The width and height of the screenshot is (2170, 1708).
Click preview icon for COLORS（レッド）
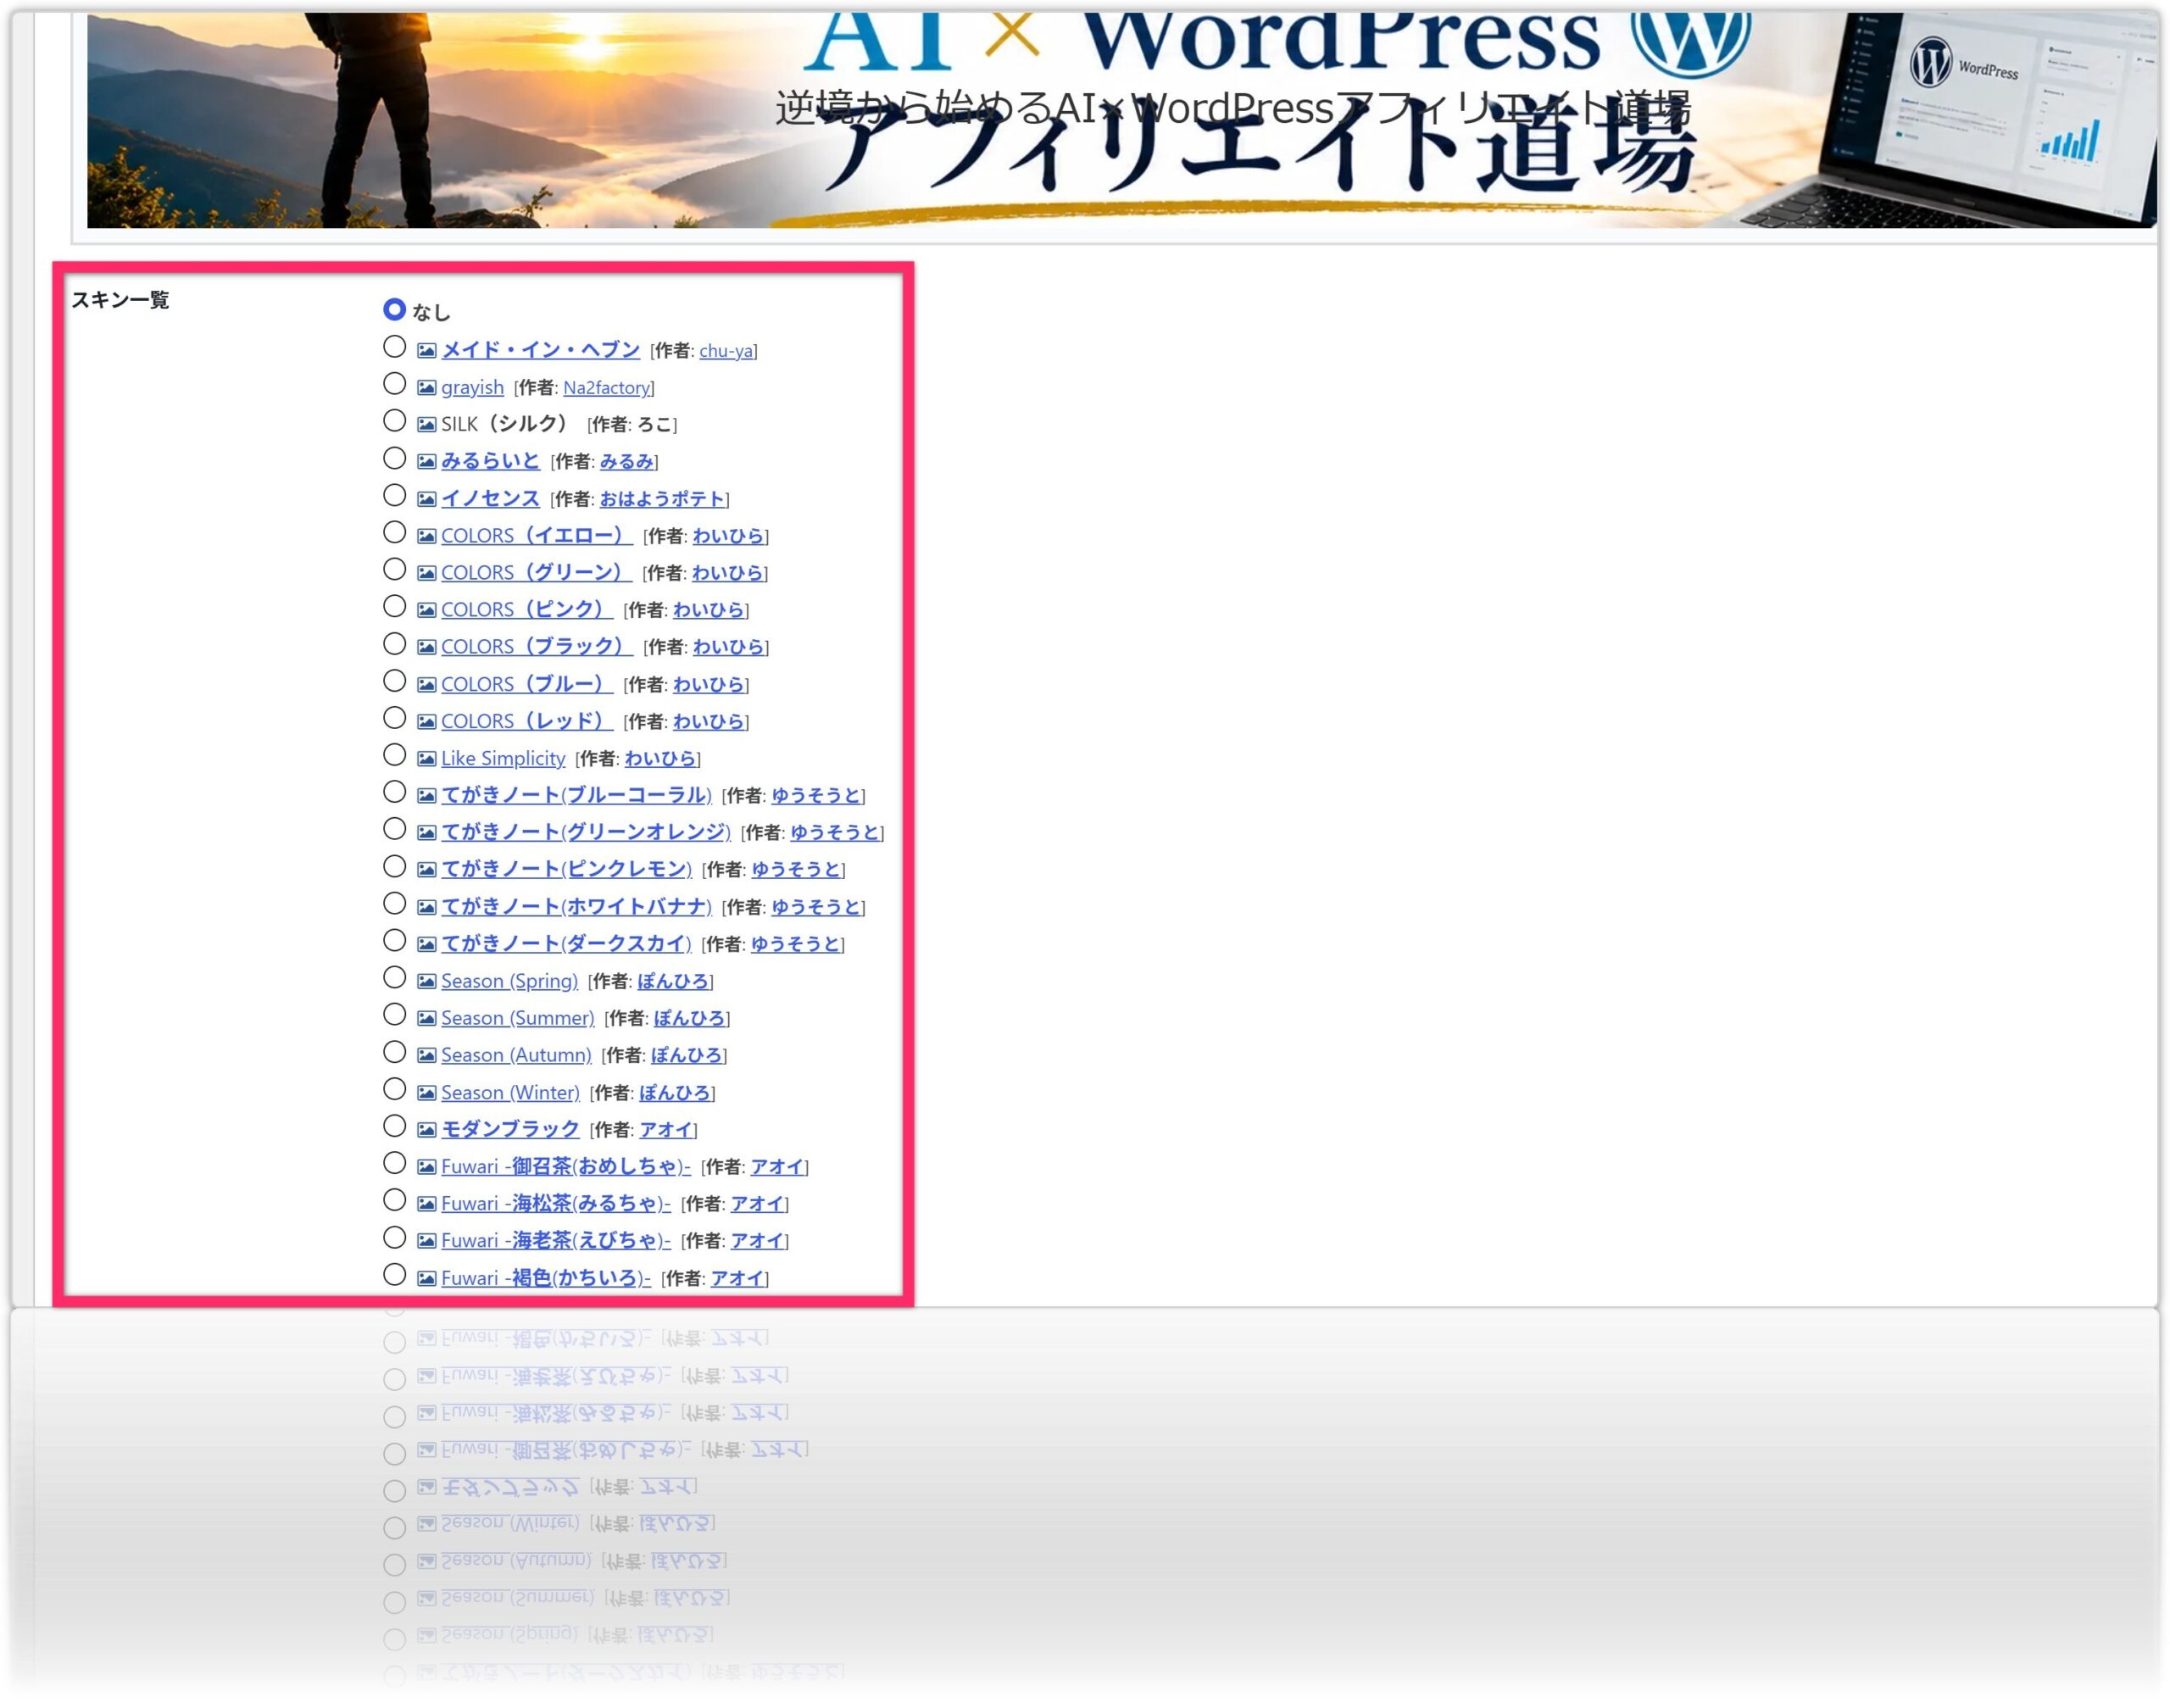426,722
